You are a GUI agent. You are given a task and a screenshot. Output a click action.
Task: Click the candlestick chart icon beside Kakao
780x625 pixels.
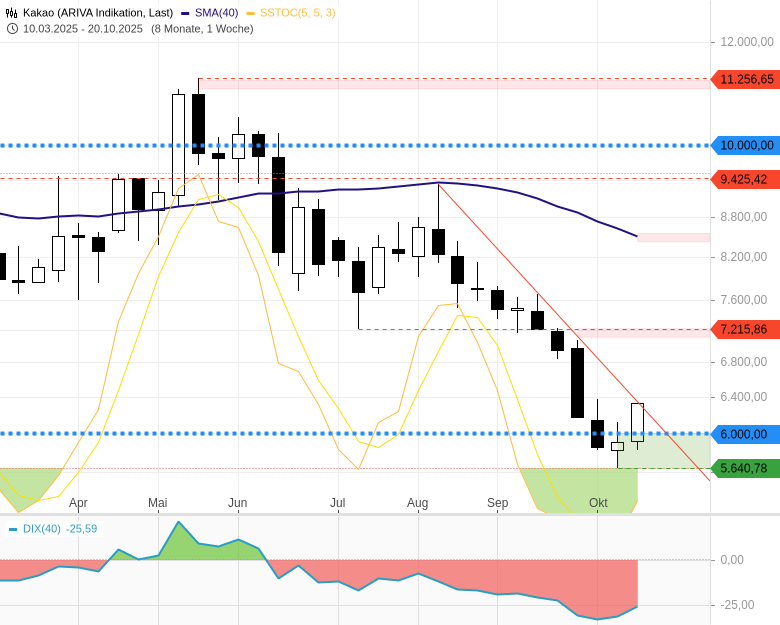click(12, 13)
